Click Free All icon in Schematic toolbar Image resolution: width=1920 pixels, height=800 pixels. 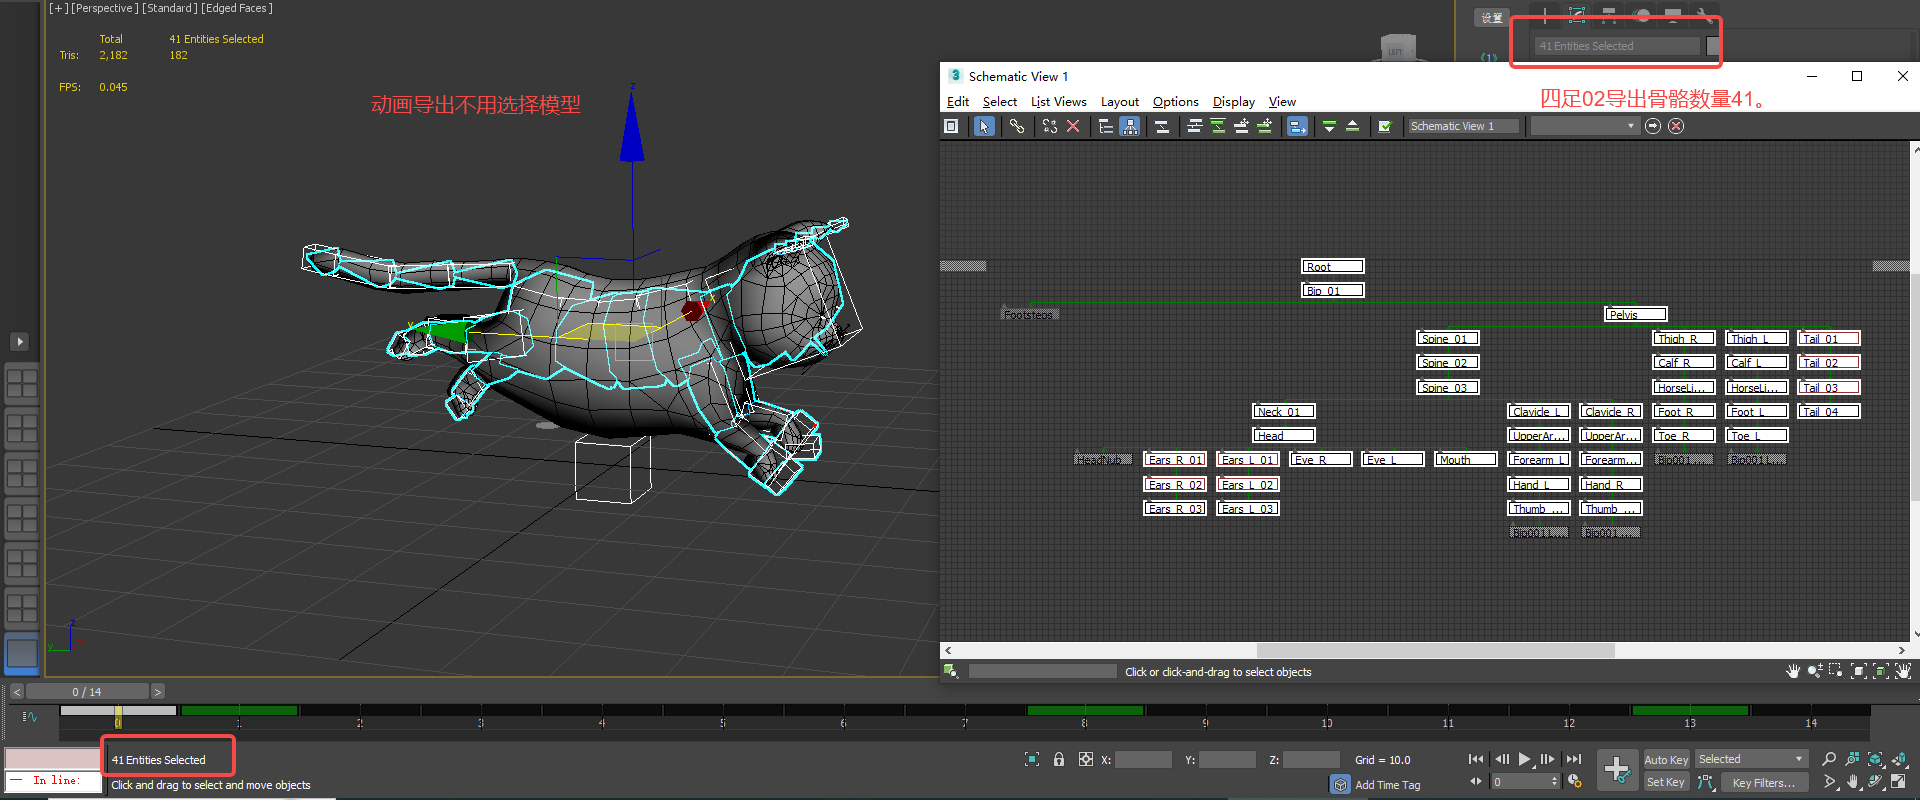pos(1241,126)
